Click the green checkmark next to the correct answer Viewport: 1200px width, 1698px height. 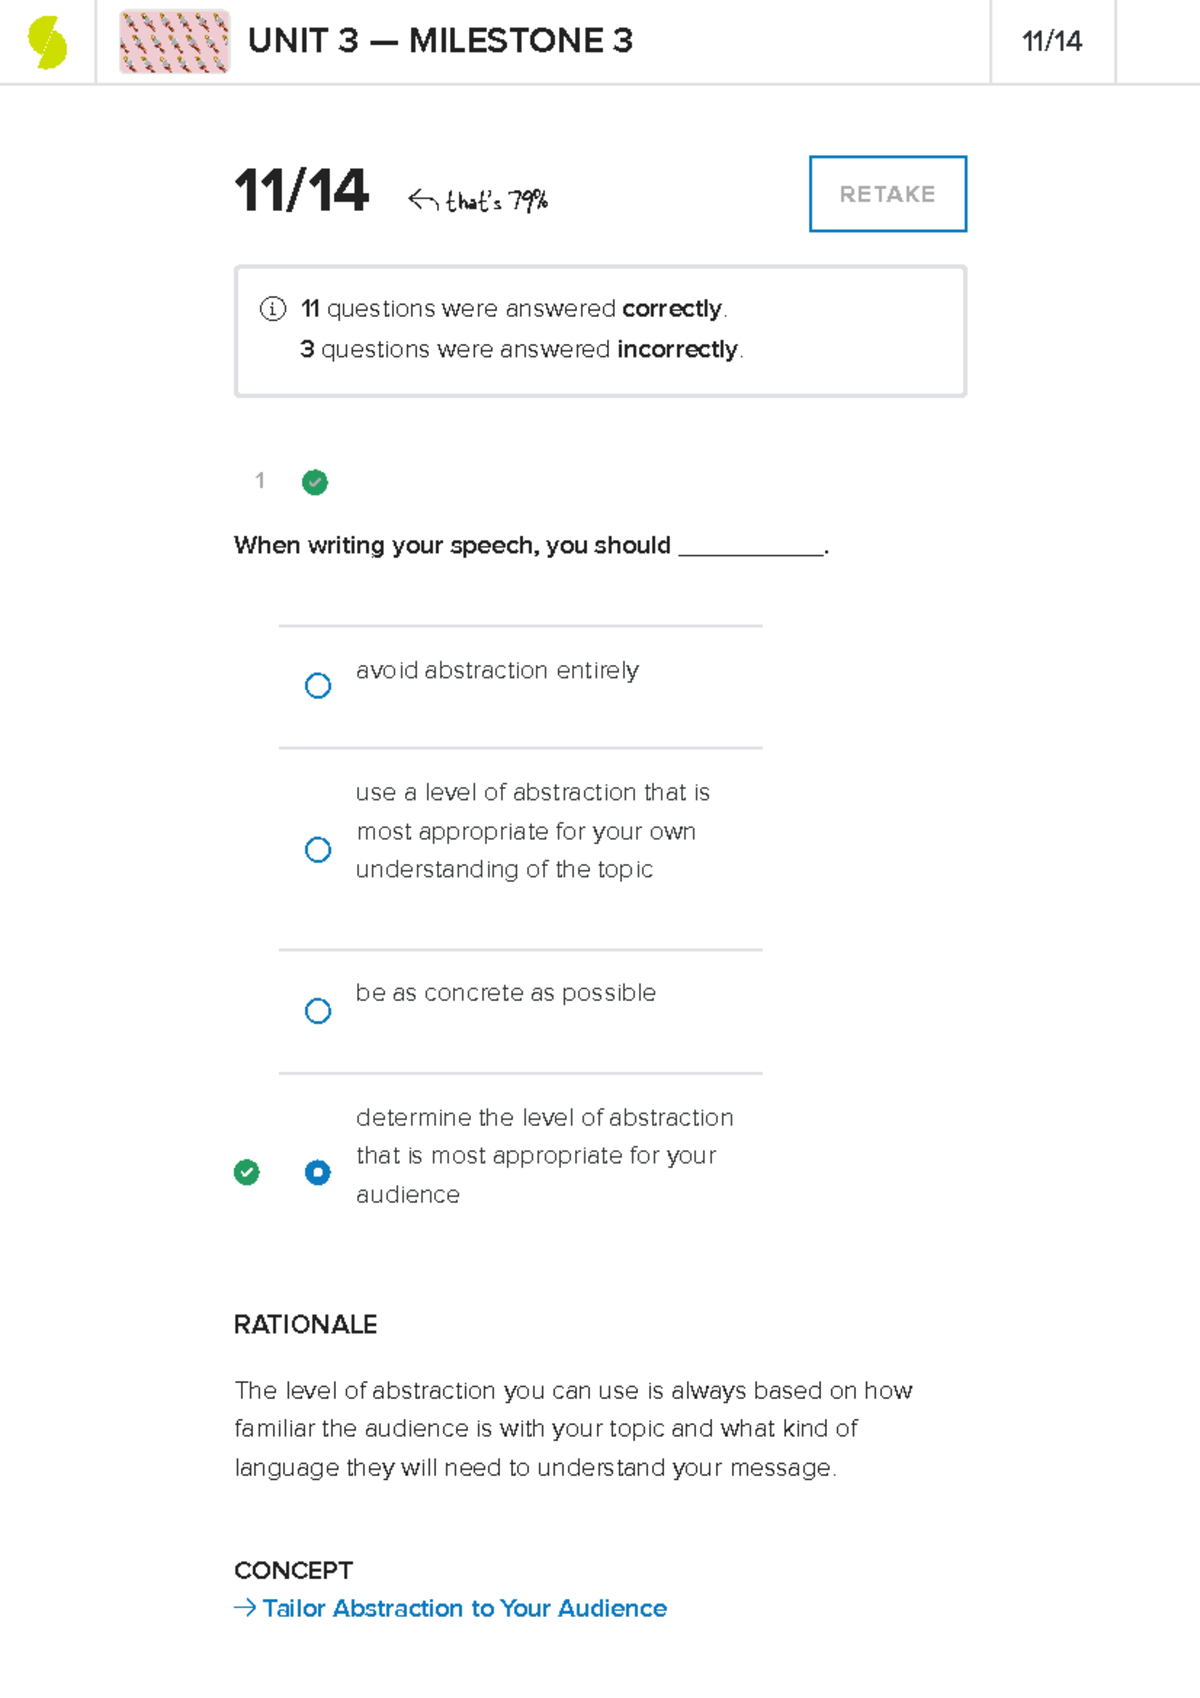click(x=247, y=1172)
